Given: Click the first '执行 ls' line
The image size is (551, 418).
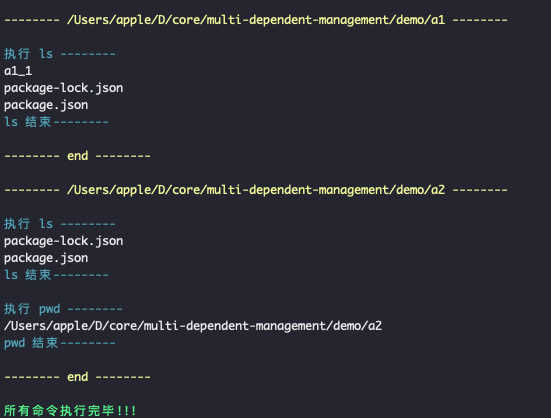Looking at the screenshot, I should (60, 54).
